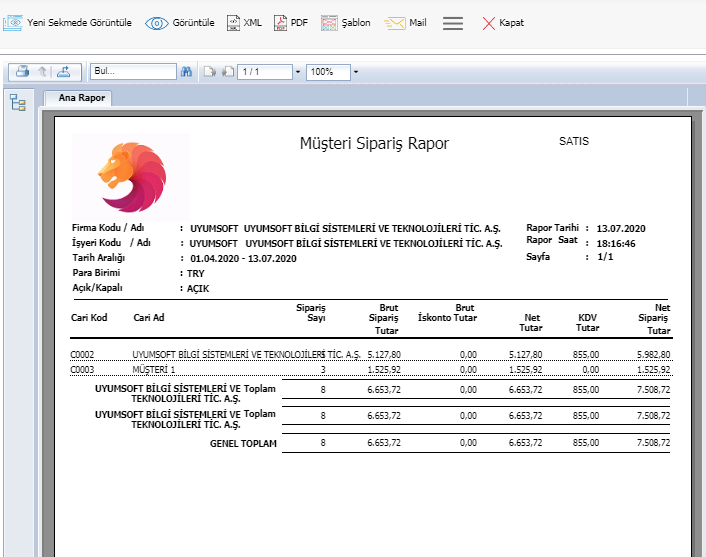Click the export report icon
This screenshot has height=557, width=706.
[64, 72]
